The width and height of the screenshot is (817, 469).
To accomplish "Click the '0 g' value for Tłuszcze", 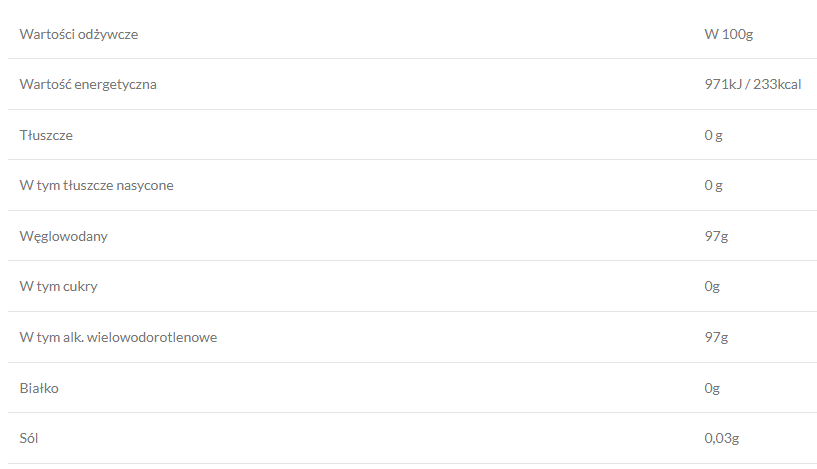I will click(x=713, y=135).
